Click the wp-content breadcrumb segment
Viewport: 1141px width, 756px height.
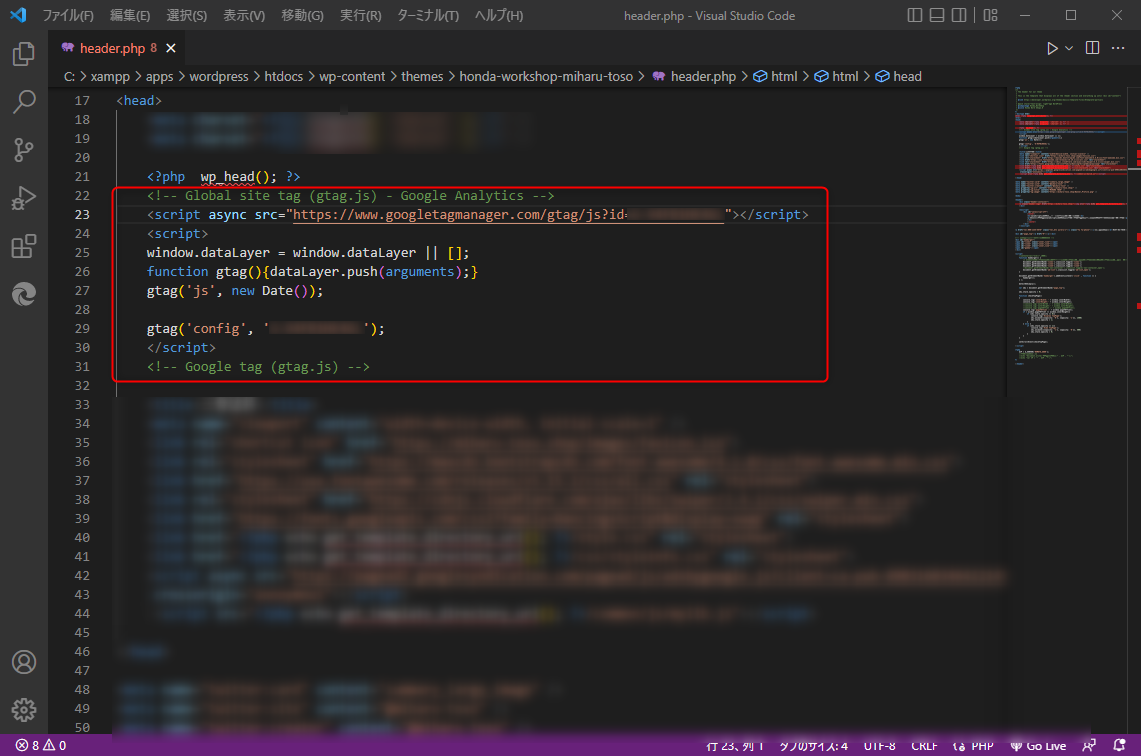click(351, 76)
